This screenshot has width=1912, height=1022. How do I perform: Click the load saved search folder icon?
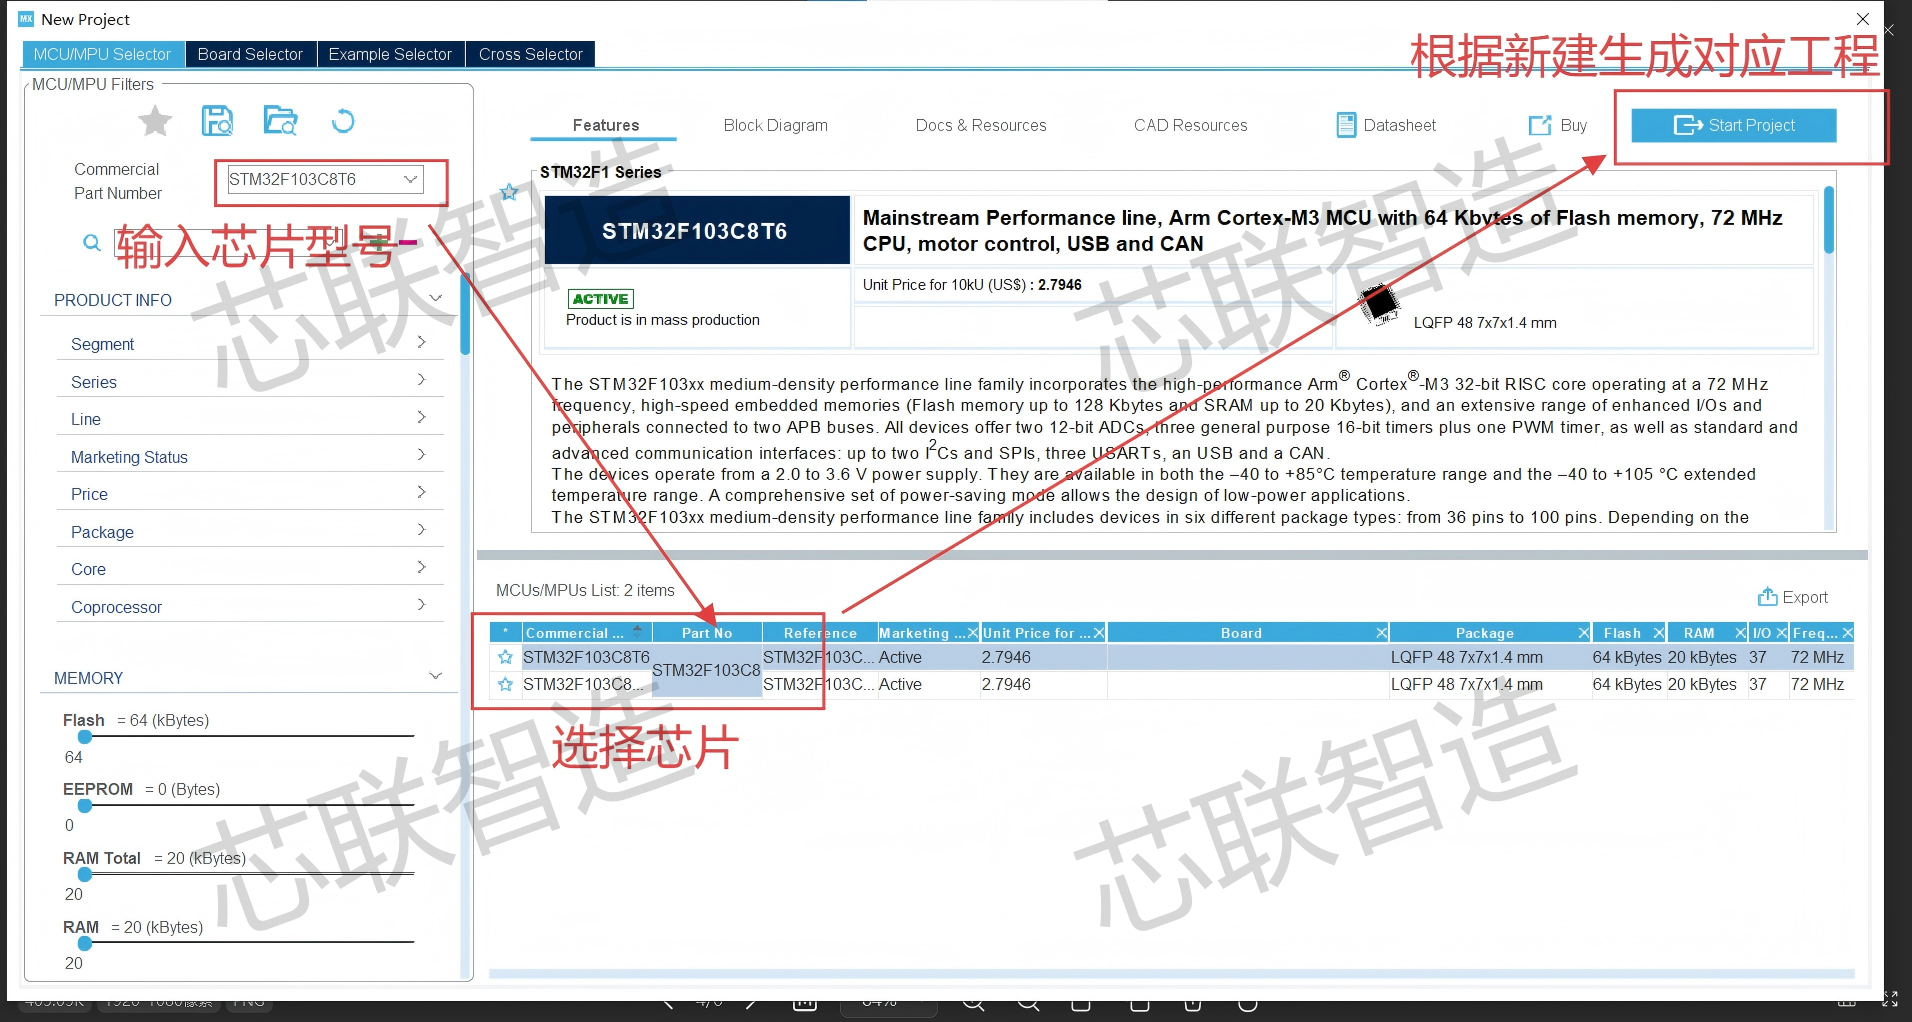pyautogui.click(x=281, y=121)
